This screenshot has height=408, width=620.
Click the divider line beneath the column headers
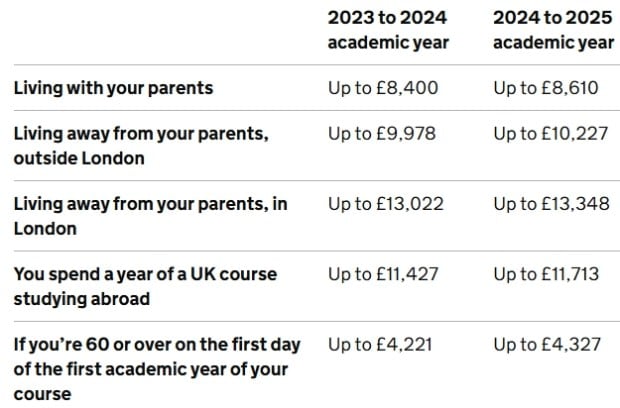[312, 64]
